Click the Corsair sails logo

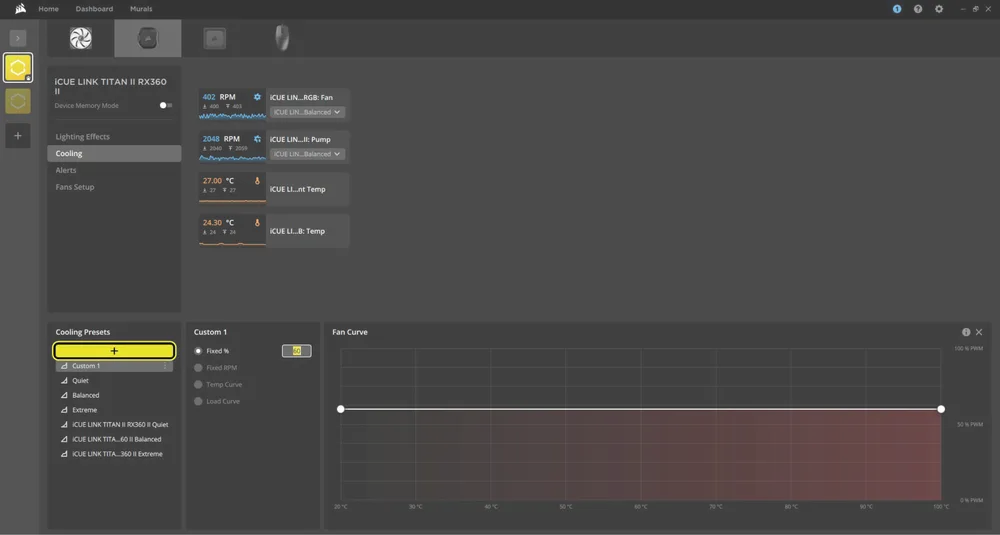point(20,9)
